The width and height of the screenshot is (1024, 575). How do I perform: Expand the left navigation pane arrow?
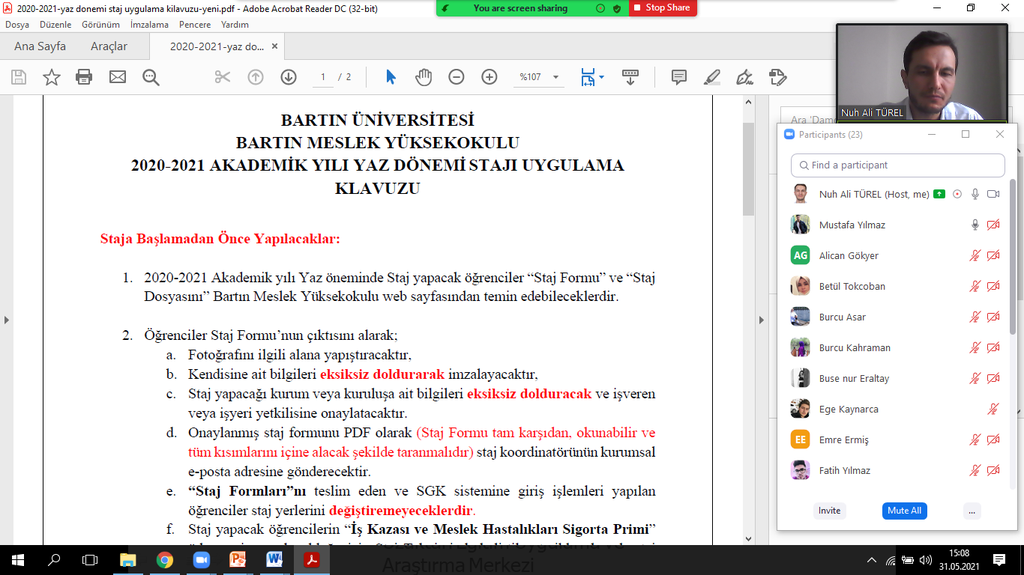[x=6, y=320]
